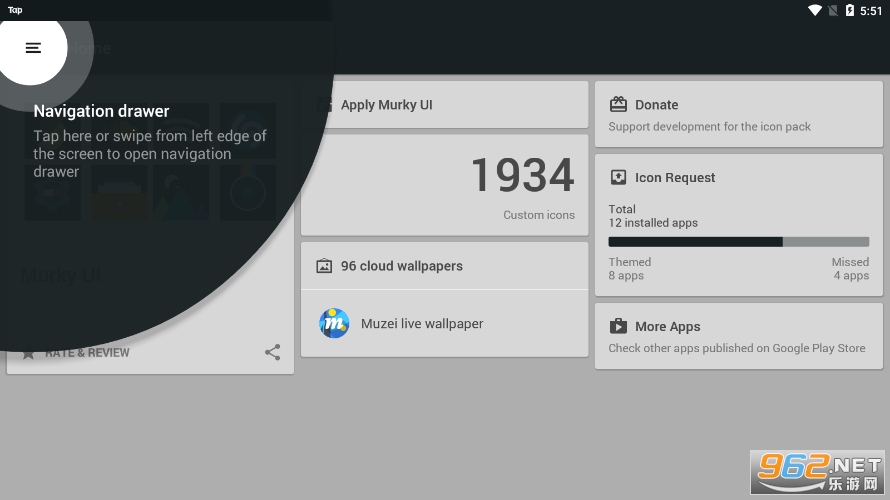Open Muzei live wallpaper entry
This screenshot has height=500, width=890.
(444, 323)
